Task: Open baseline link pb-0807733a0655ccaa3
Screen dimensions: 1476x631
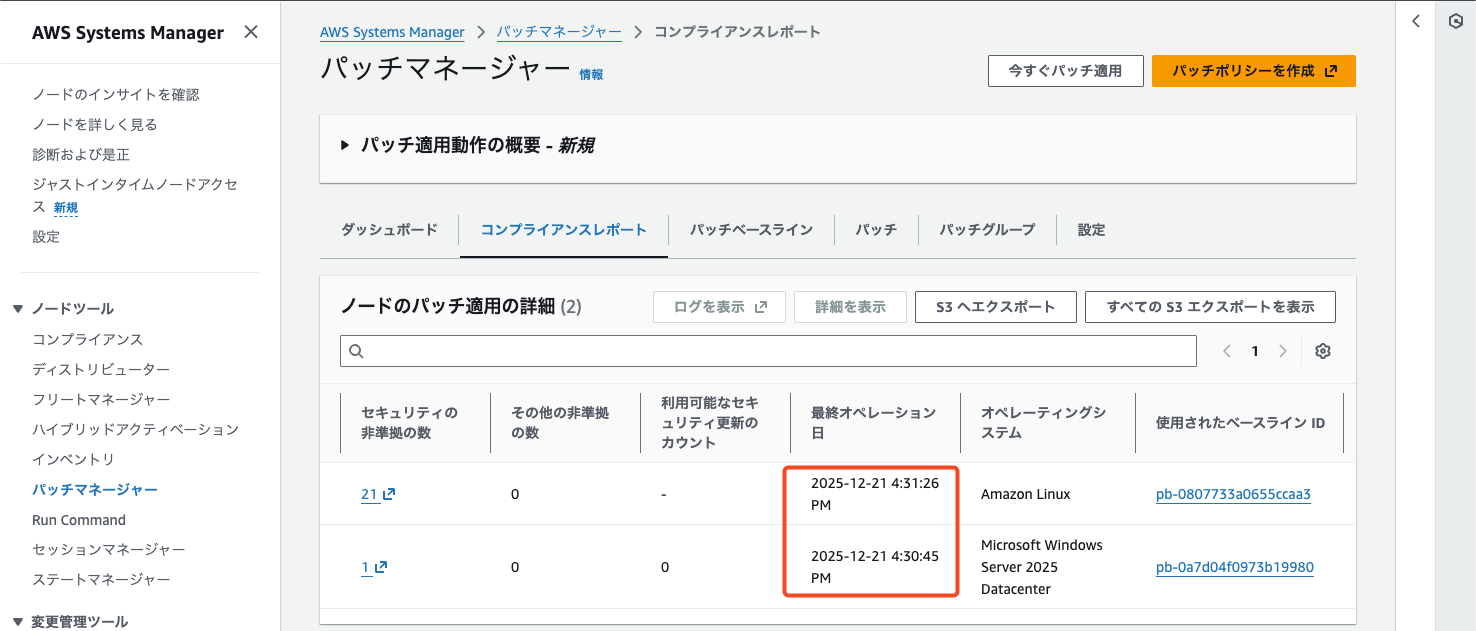Action: pyautogui.click(x=1233, y=494)
